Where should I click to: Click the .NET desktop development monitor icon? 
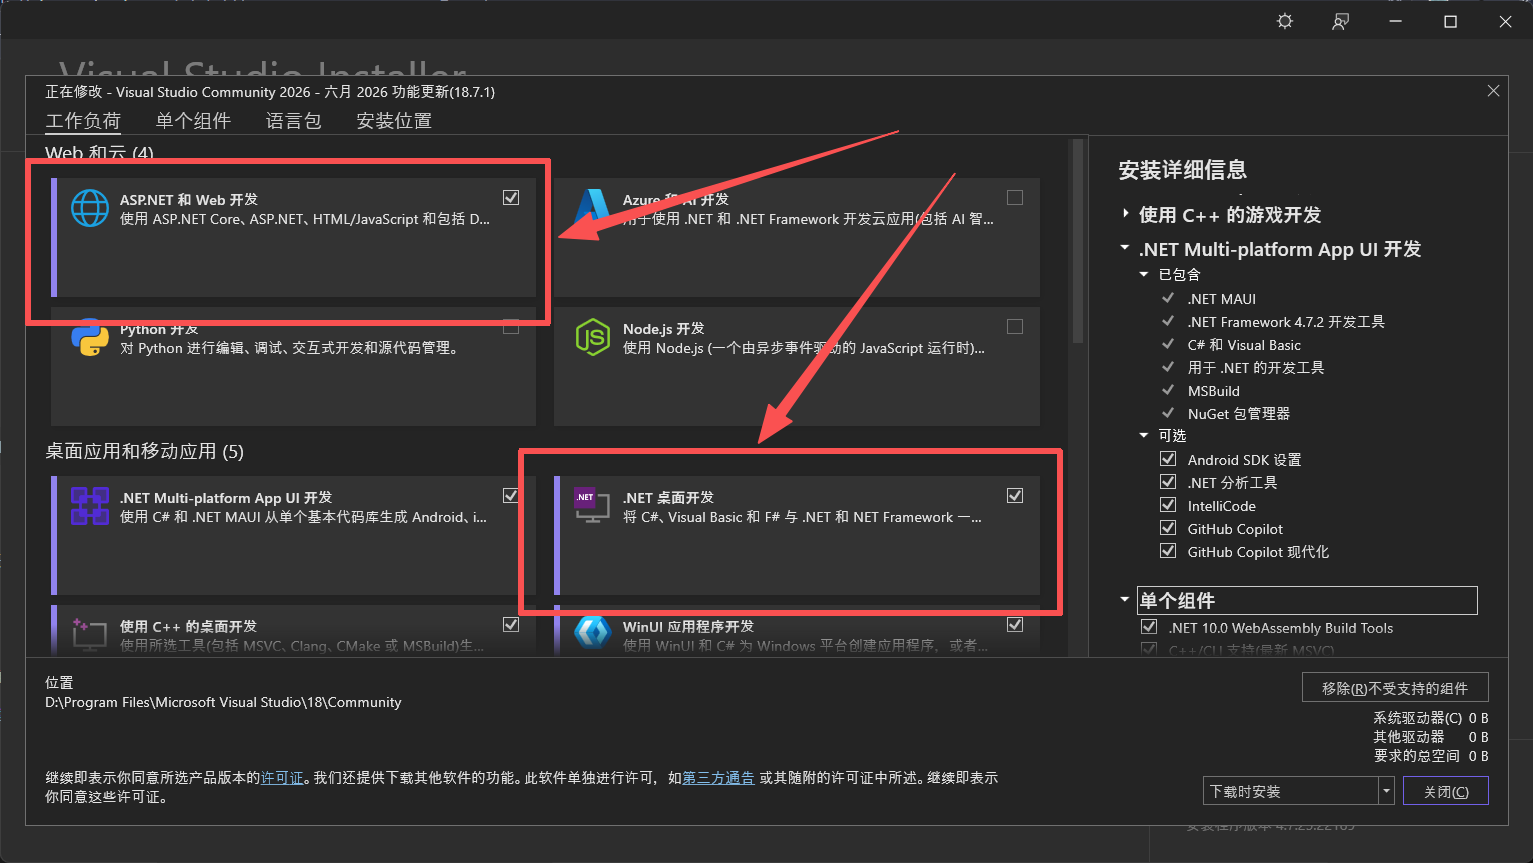[x=592, y=506]
